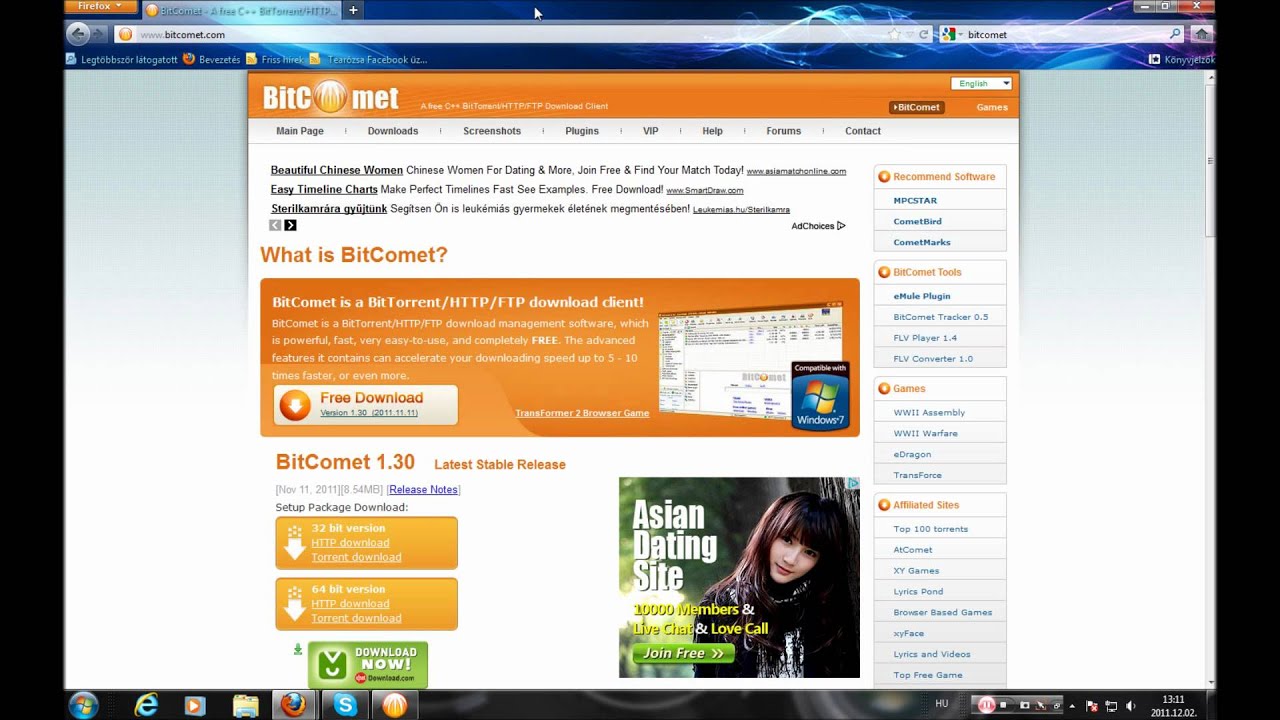The width and height of the screenshot is (1280, 720).
Task: Select the BitComet header tab
Action: point(916,107)
